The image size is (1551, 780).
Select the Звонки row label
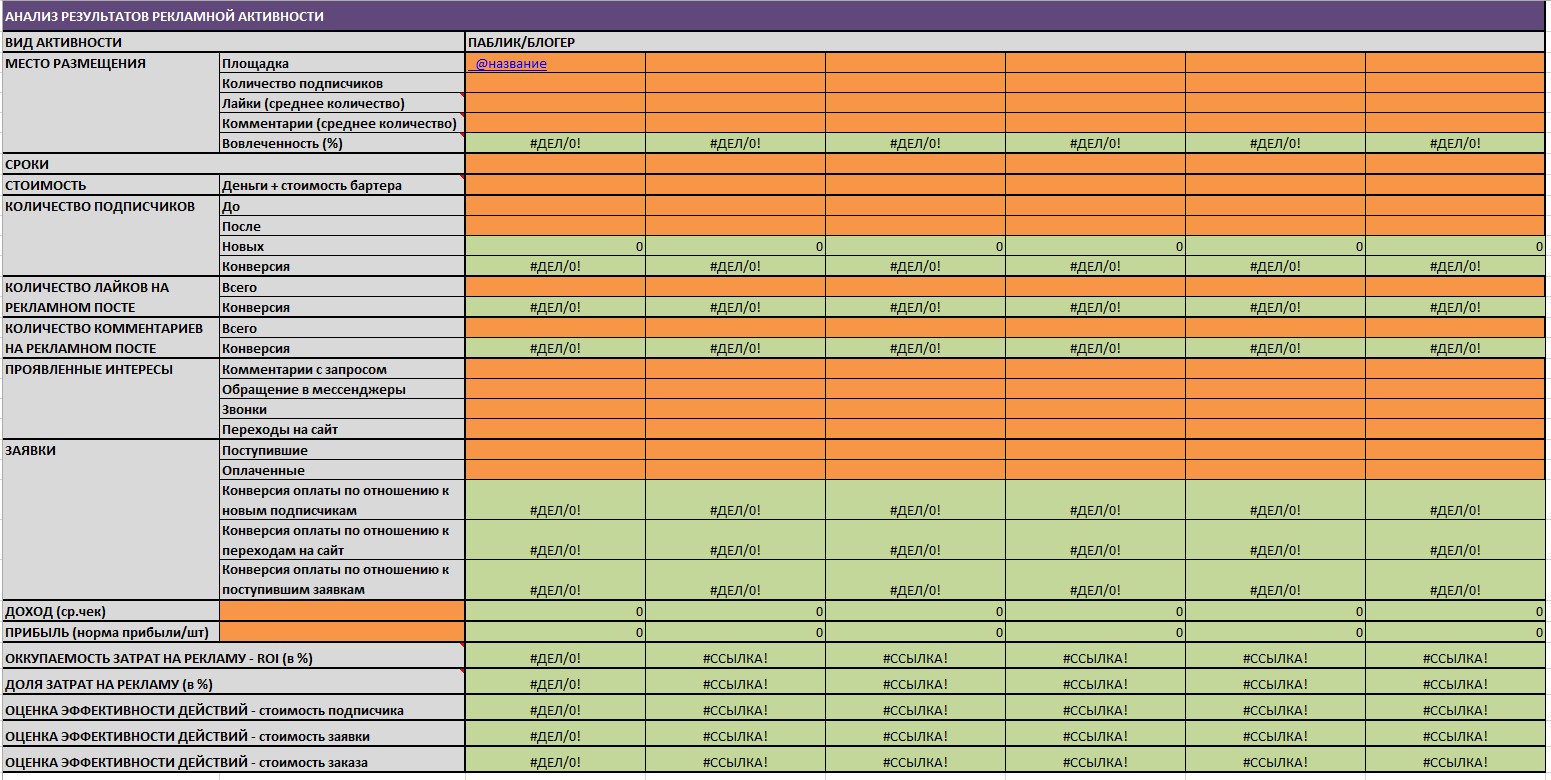pyautogui.click(x=342, y=409)
